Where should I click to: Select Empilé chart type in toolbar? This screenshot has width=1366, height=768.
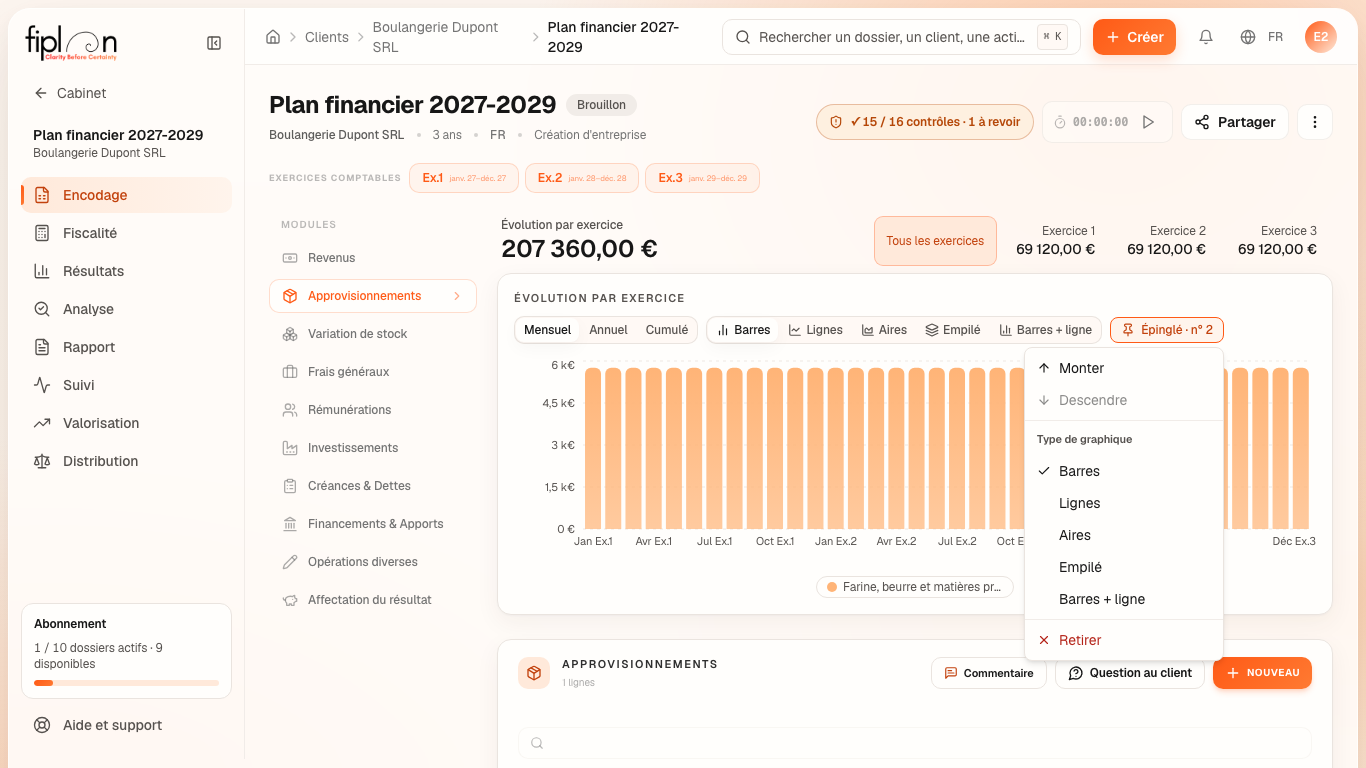click(x=953, y=330)
